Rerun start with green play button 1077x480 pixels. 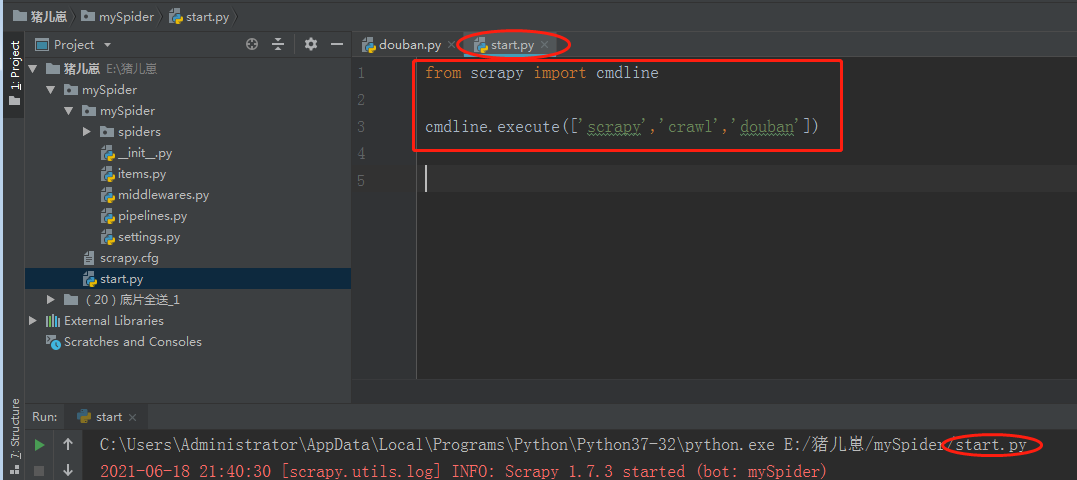[x=39, y=445]
